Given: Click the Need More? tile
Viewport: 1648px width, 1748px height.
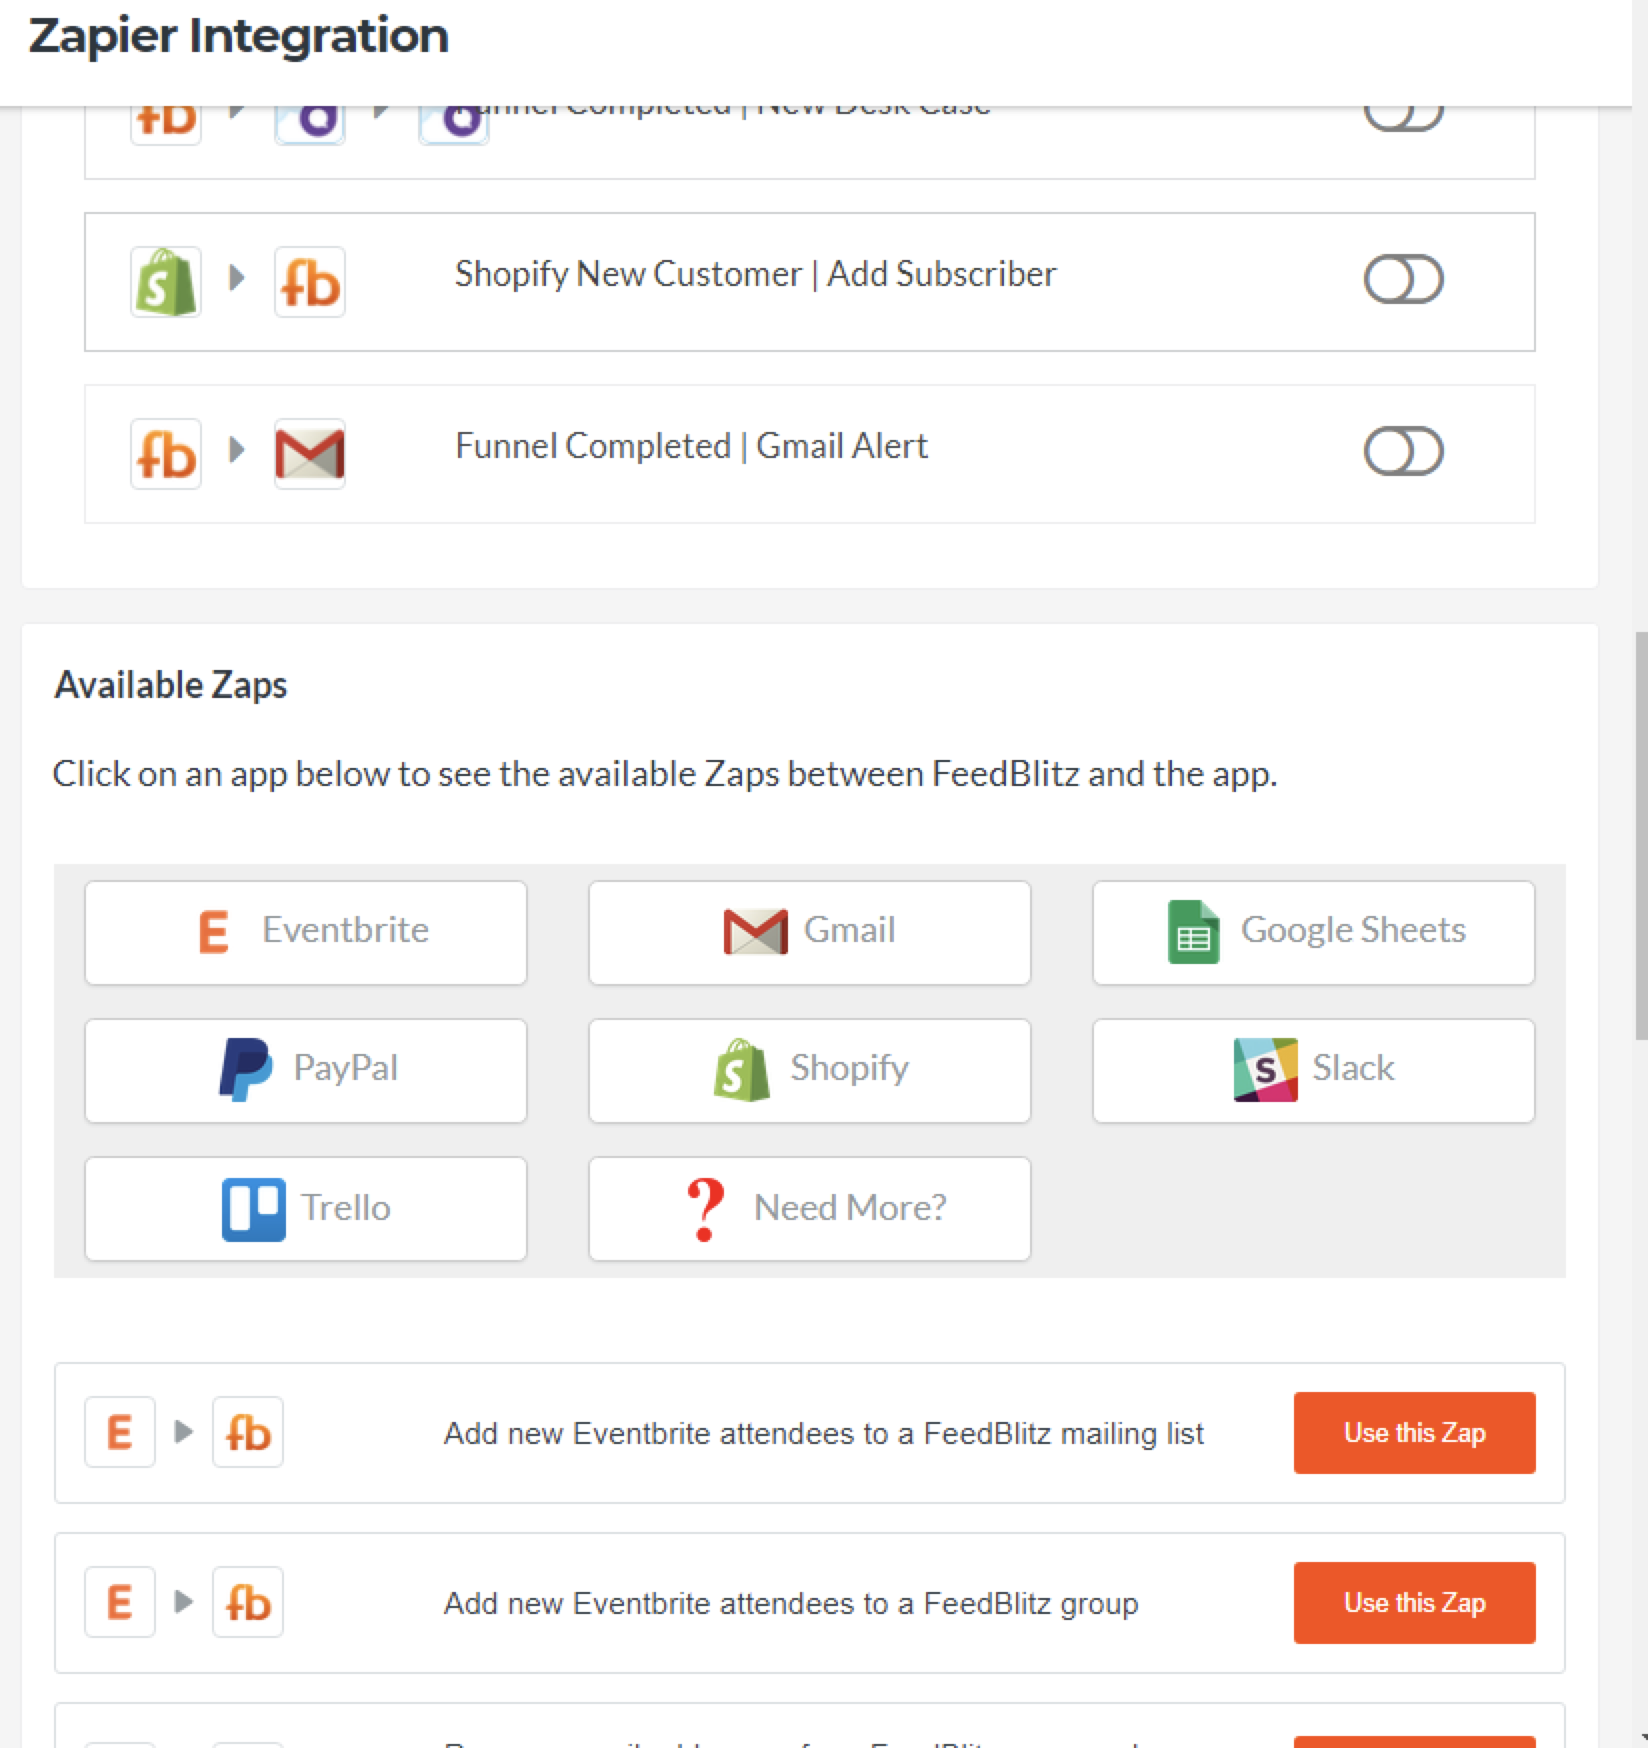Looking at the screenshot, I should 810,1208.
